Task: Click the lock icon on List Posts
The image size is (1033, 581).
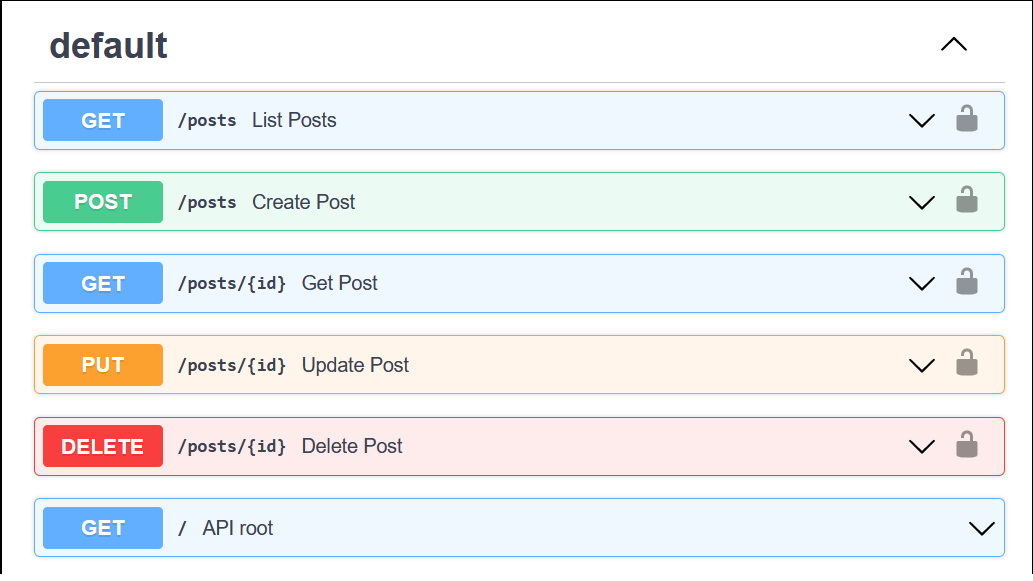Action: click(966, 120)
